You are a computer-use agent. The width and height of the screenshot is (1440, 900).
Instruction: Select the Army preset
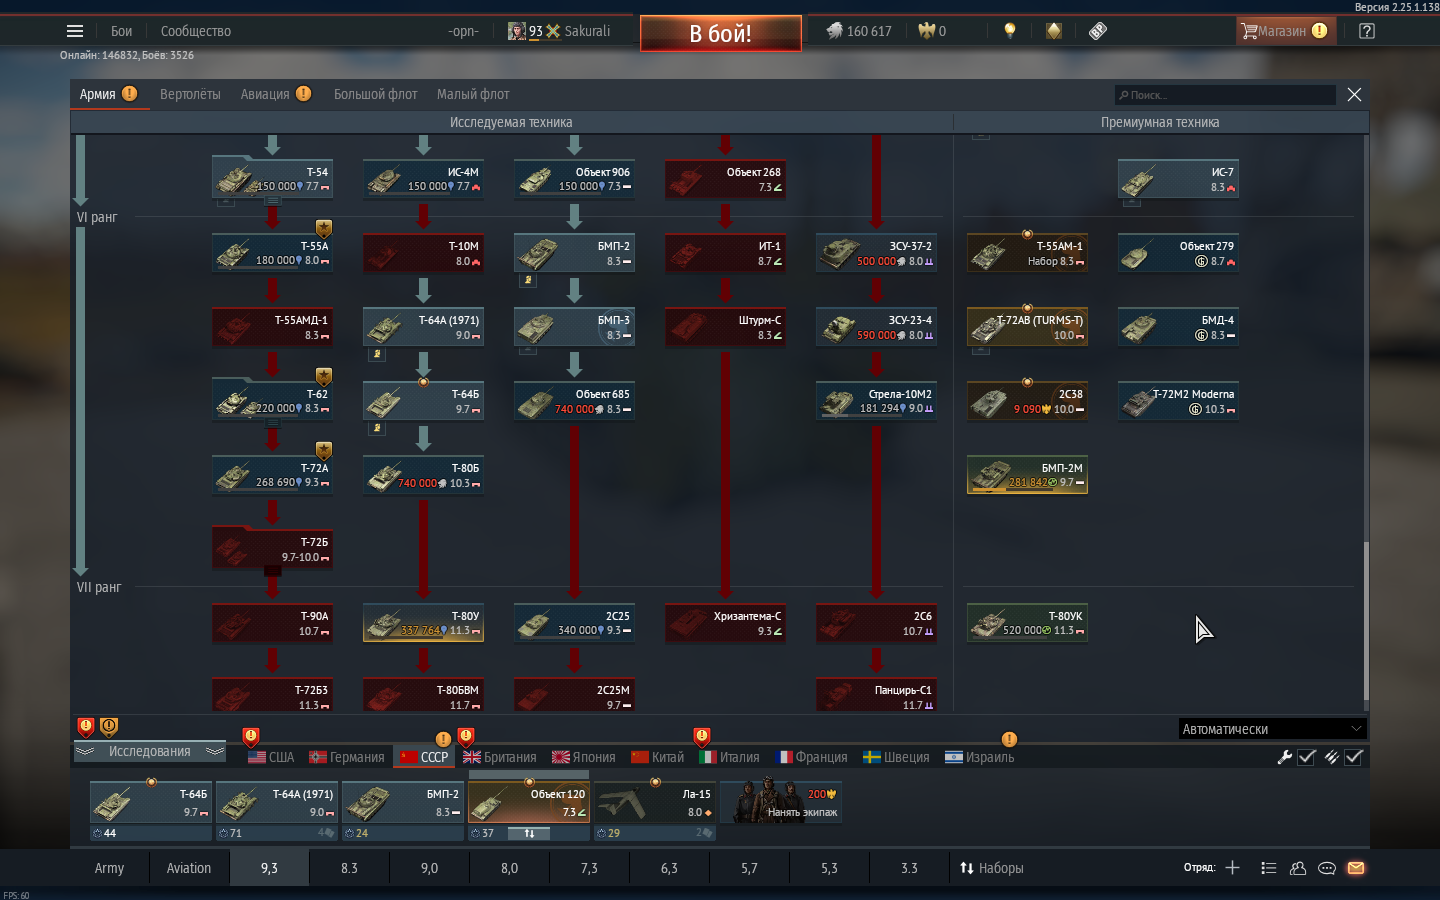pos(110,868)
